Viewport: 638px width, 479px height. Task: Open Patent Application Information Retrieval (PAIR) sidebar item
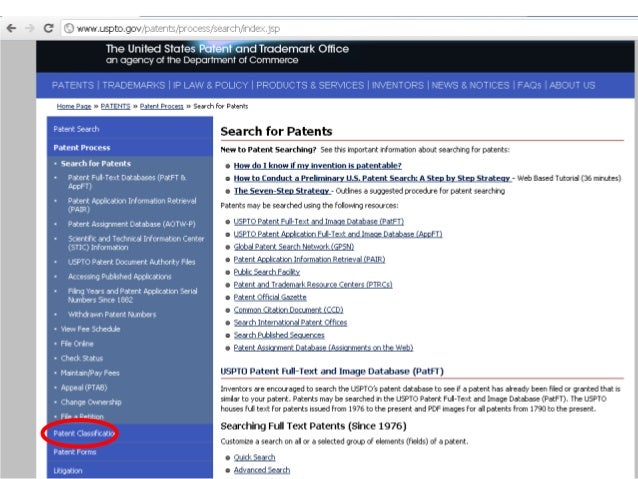coord(132,205)
